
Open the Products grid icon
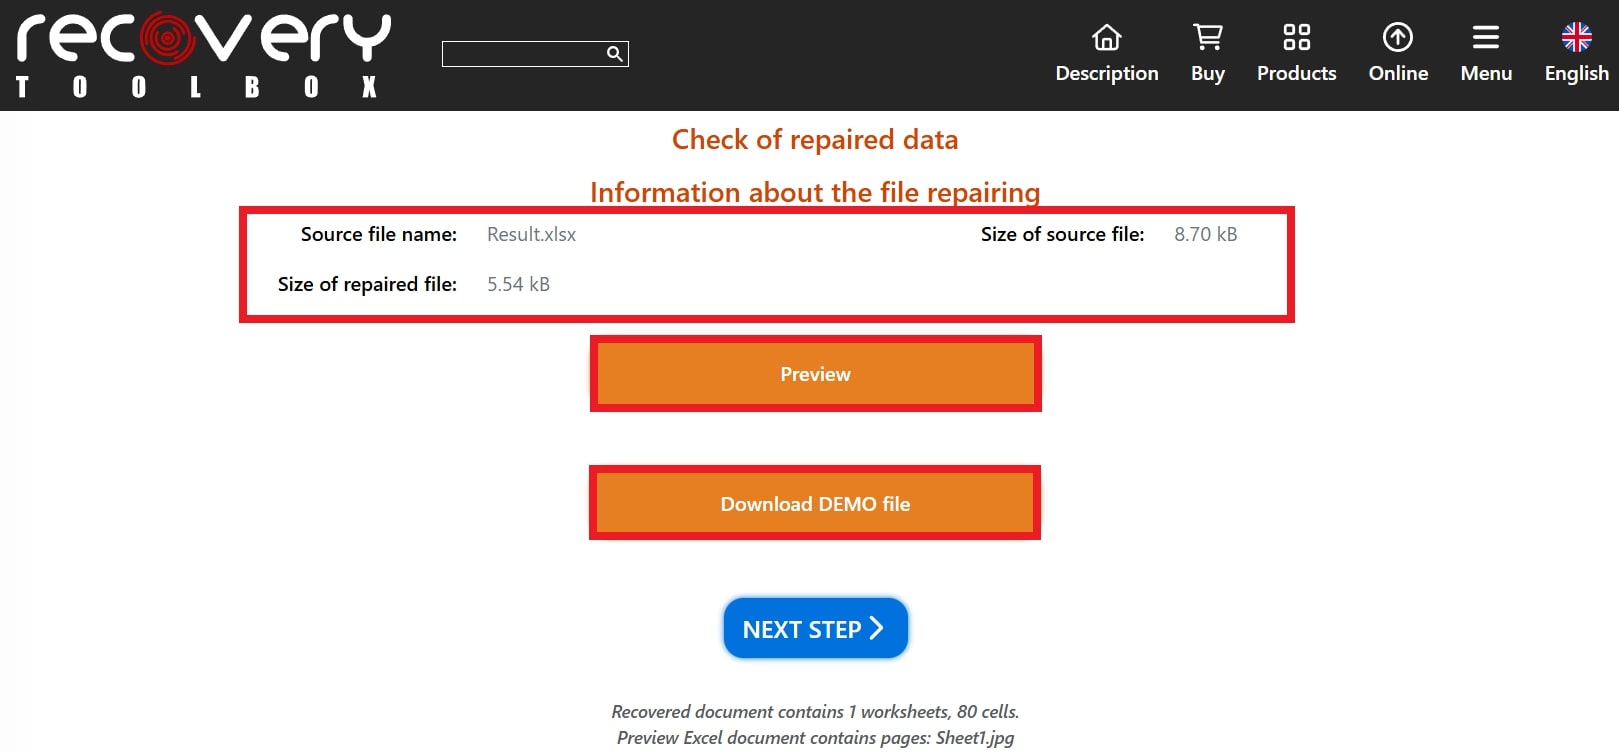pyautogui.click(x=1296, y=38)
